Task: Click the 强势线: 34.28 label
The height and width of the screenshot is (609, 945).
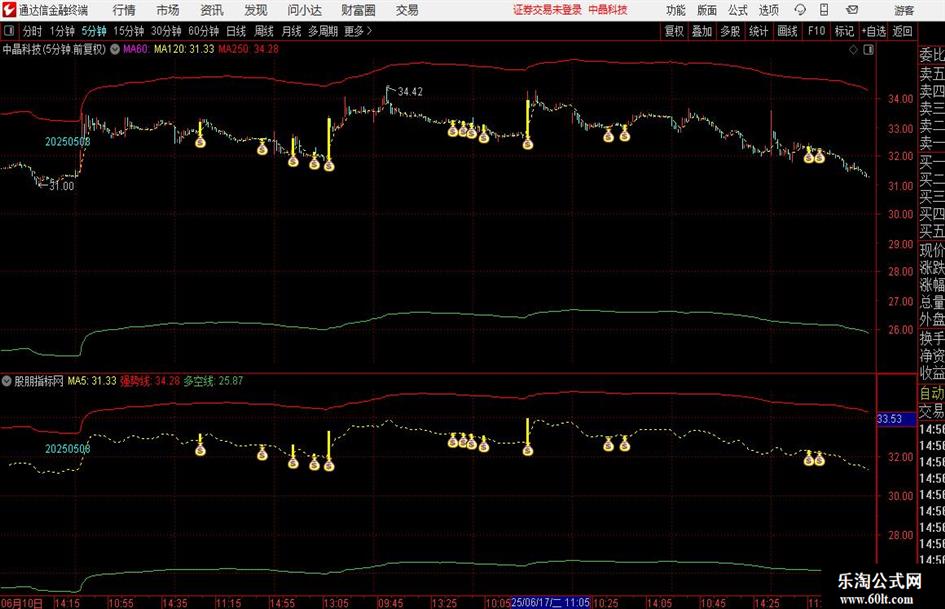Action: point(150,381)
